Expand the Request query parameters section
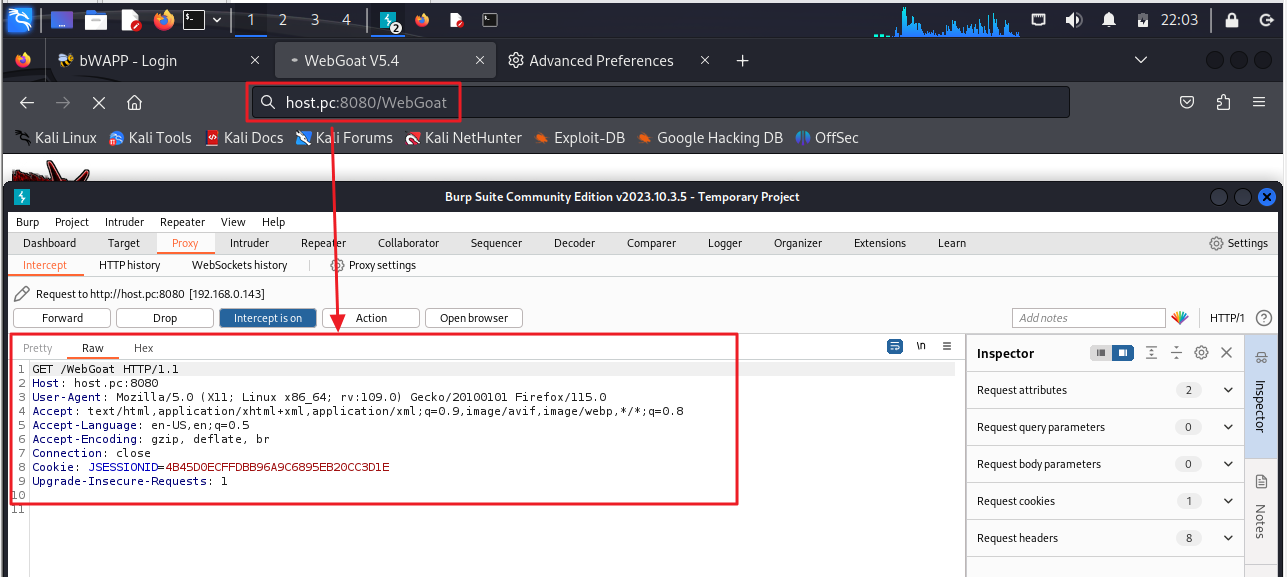Viewport: 1287px width, 577px height. [1106, 427]
